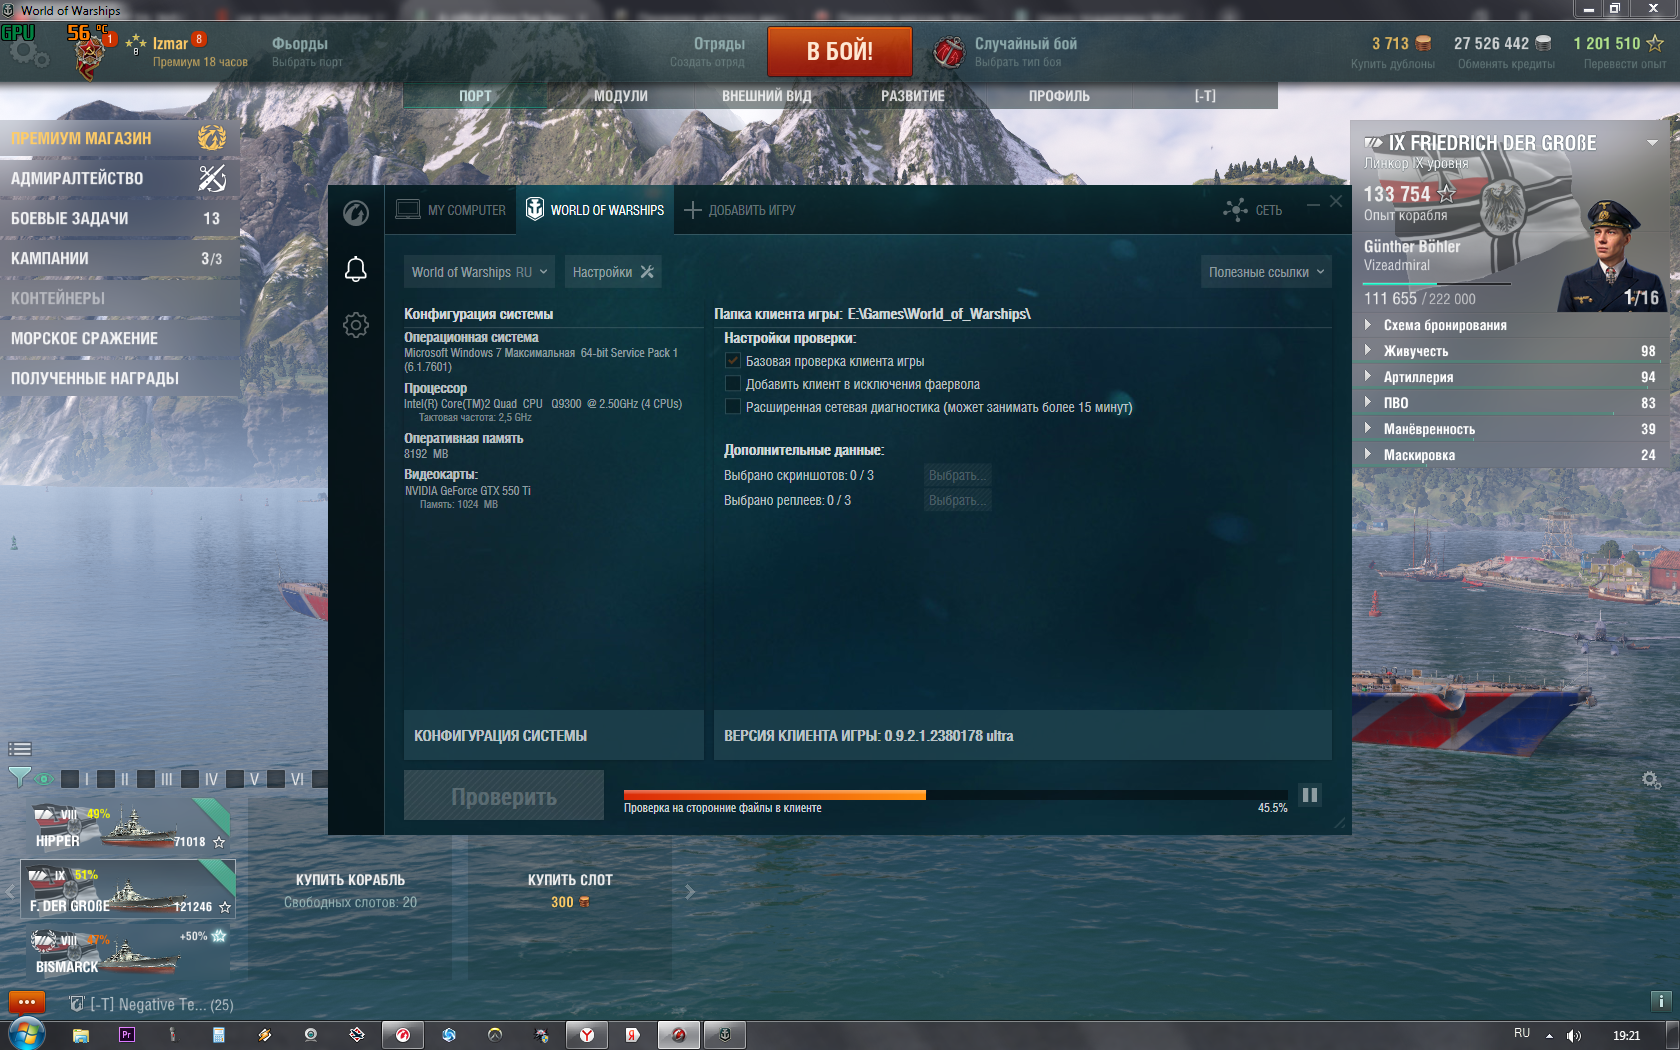Toggle tier I filter checkbox
This screenshot has width=1680, height=1050.
click(x=70, y=779)
